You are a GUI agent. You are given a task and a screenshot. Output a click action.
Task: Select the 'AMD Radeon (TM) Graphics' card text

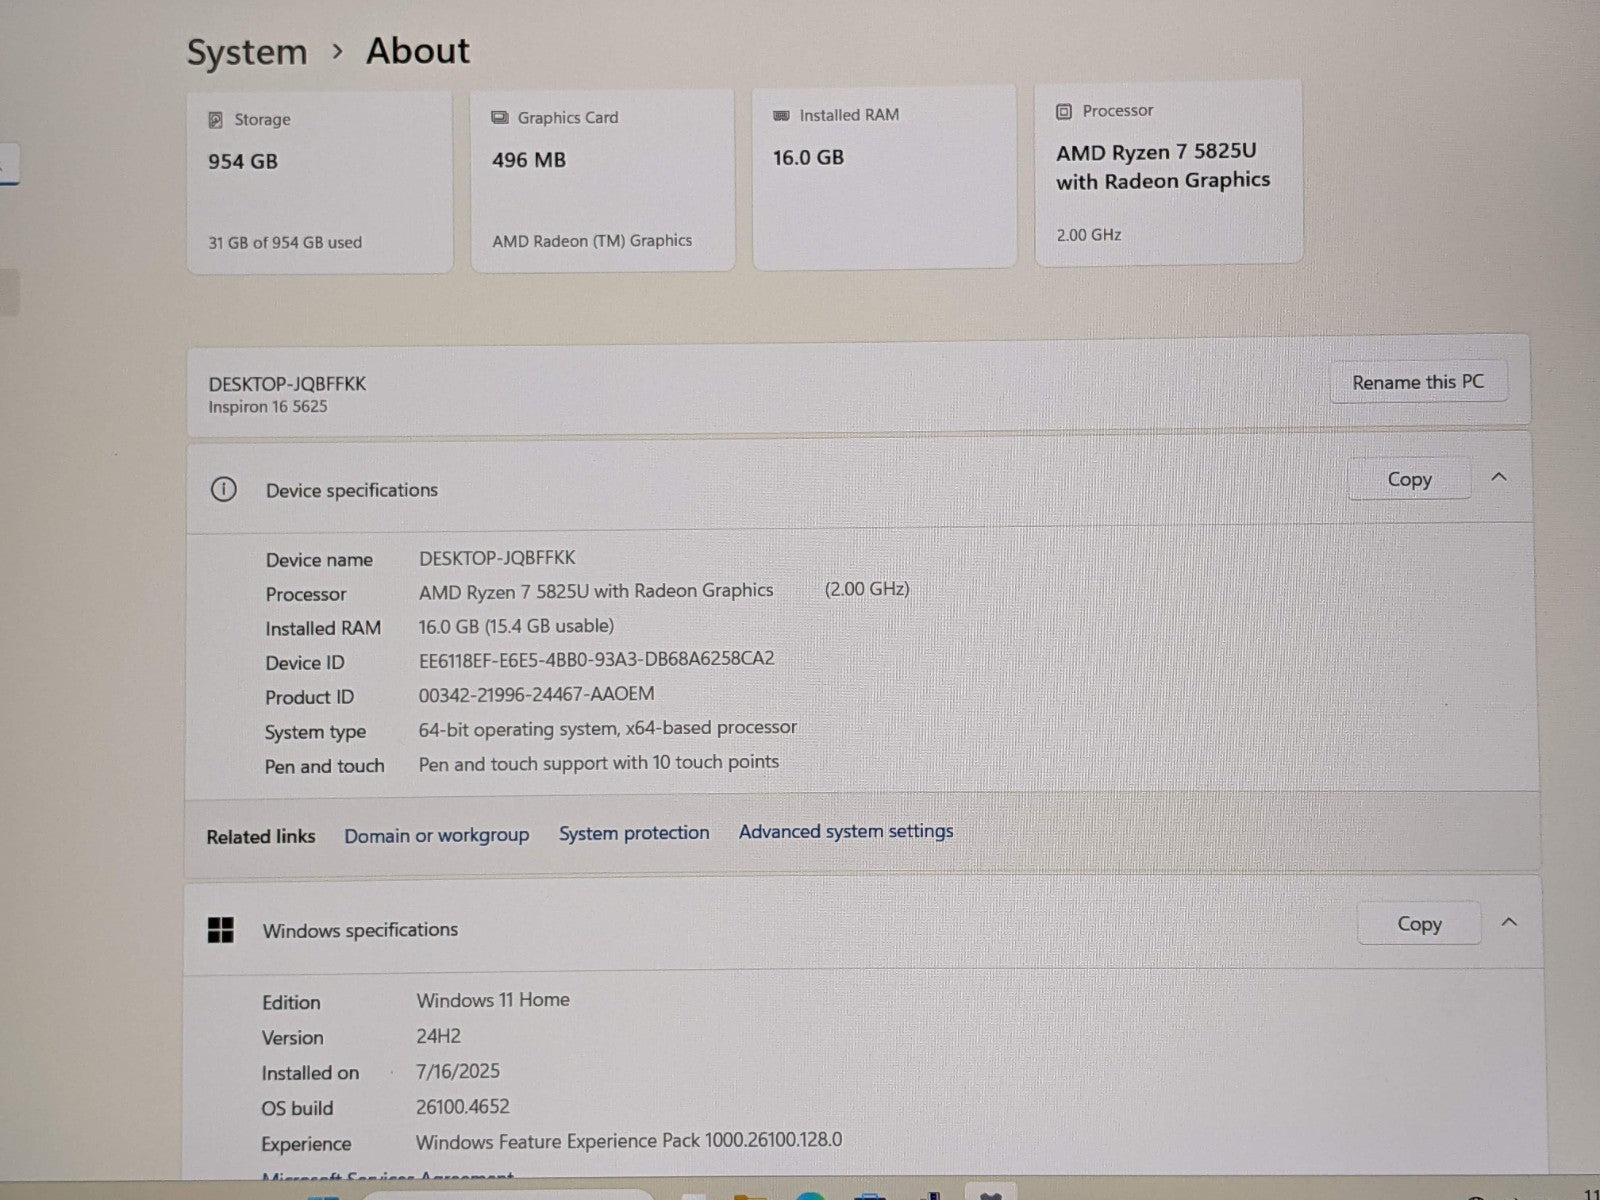tap(592, 240)
